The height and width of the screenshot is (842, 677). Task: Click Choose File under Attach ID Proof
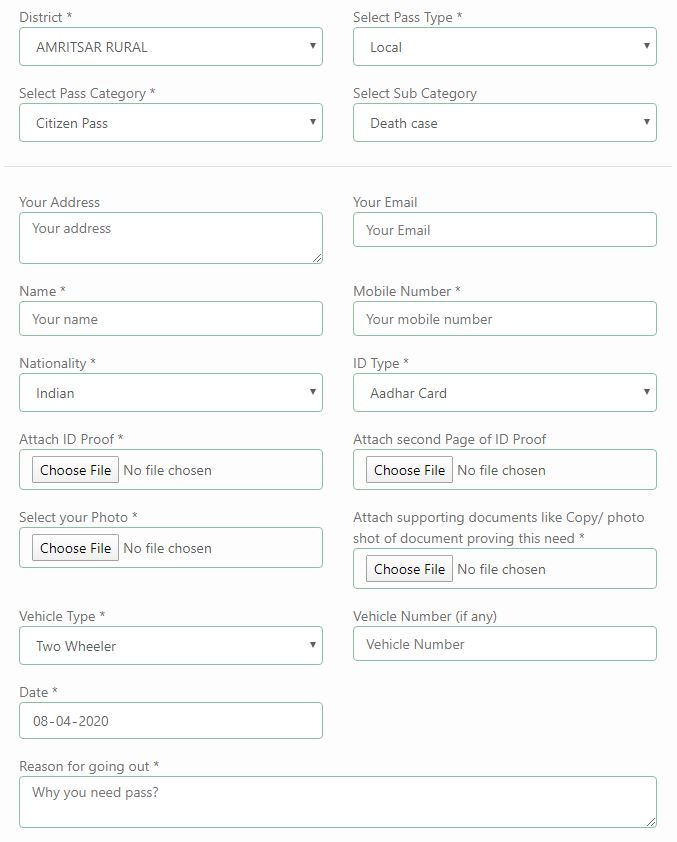[75, 470]
